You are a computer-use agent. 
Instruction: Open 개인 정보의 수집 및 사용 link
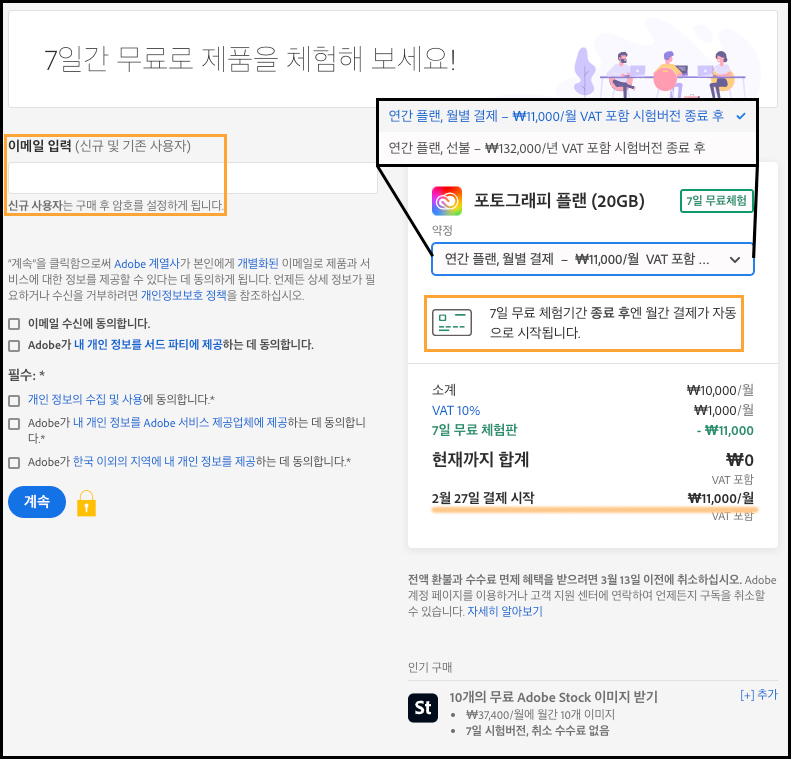coord(85,399)
